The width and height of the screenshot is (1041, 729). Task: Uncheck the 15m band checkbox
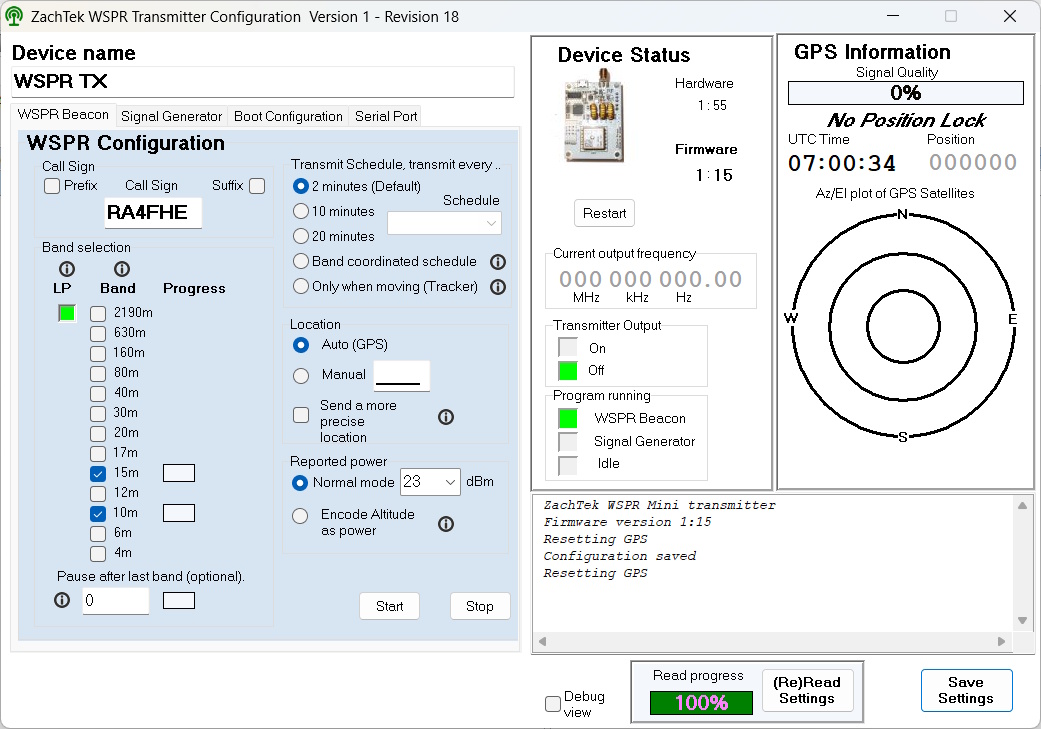[98, 473]
